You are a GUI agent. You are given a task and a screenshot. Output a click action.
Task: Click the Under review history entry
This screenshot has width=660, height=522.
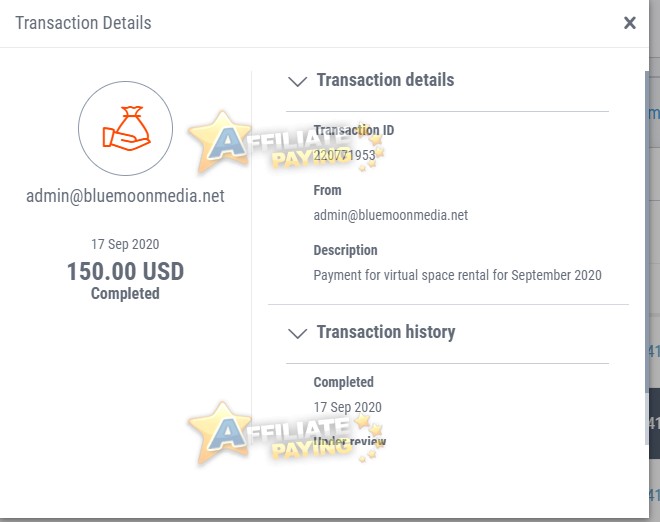click(x=349, y=441)
